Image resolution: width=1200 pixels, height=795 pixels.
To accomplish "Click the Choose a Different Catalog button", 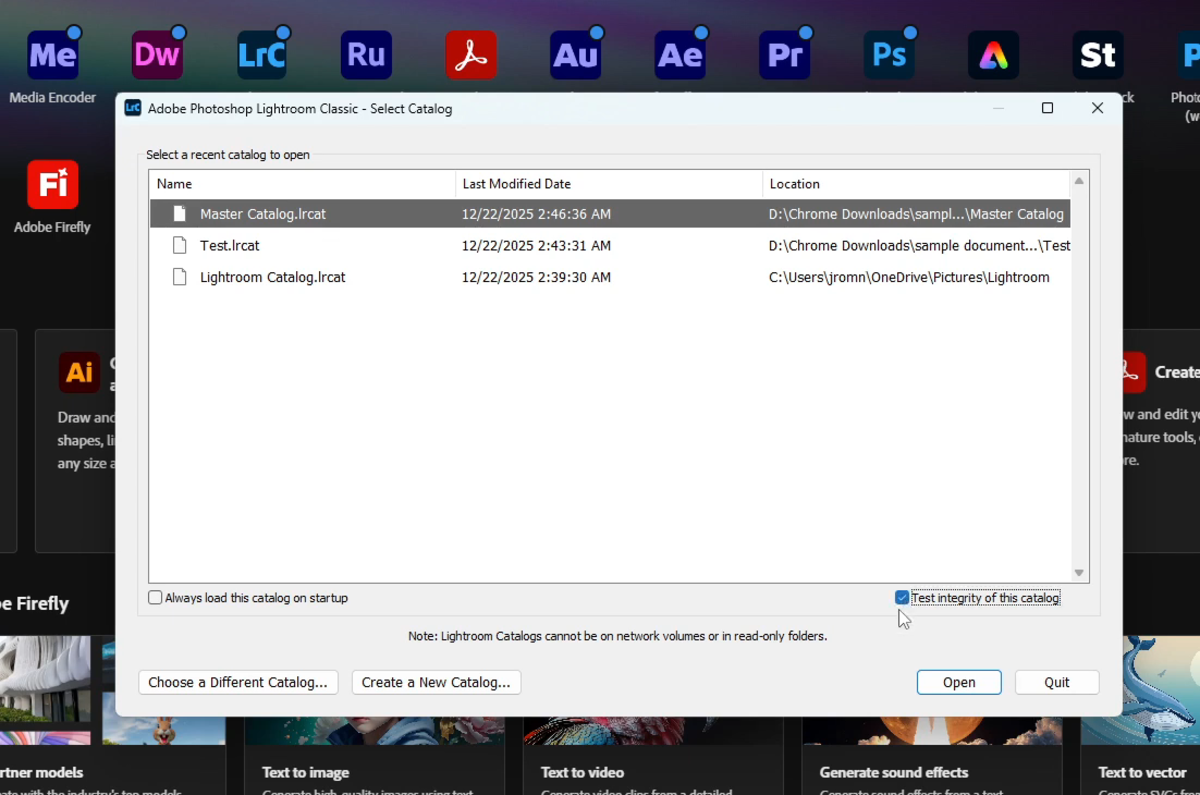I will pyautogui.click(x=238, y=682).
